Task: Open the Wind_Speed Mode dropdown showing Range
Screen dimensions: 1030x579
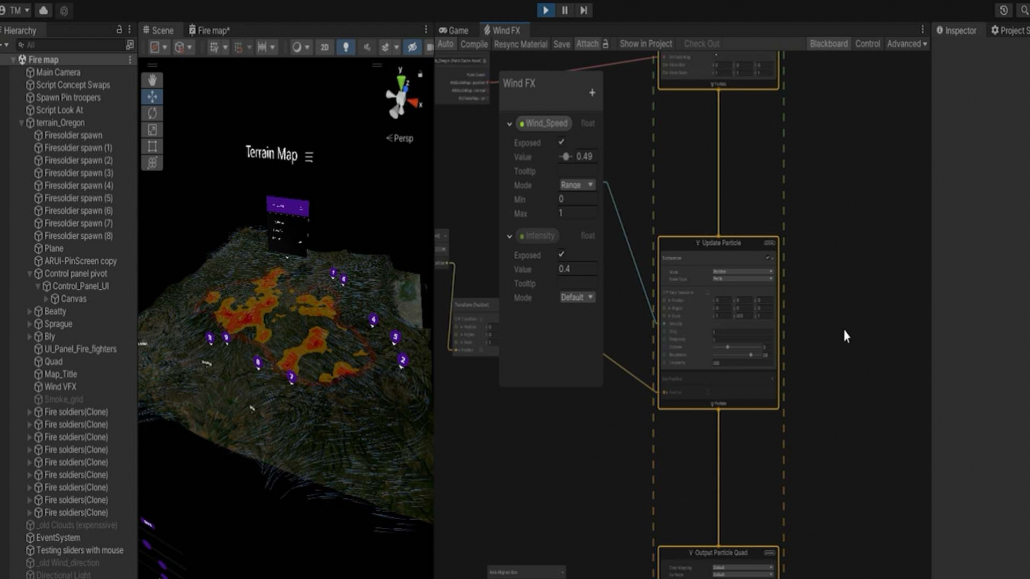Action: coord(577,185)
